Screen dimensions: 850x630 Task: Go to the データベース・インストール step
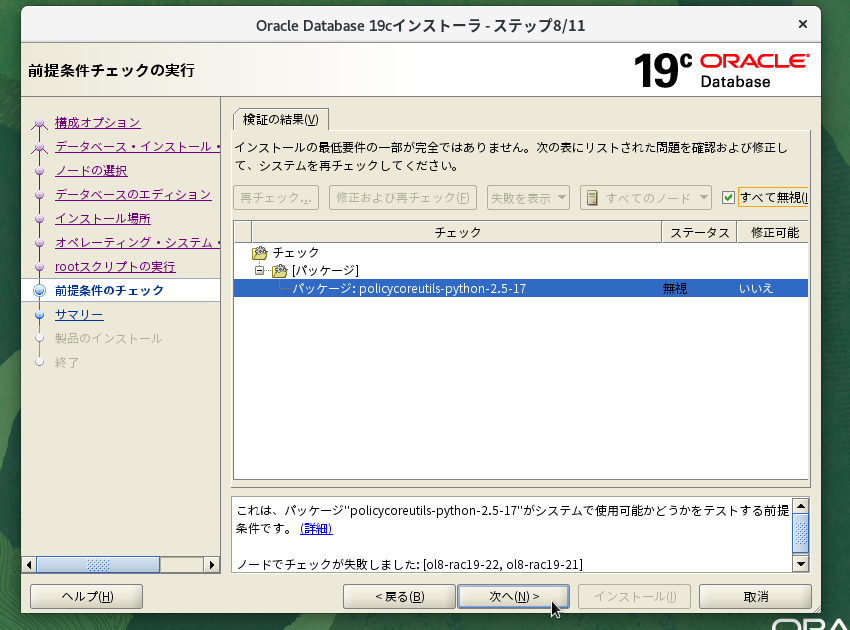(137, 146)
